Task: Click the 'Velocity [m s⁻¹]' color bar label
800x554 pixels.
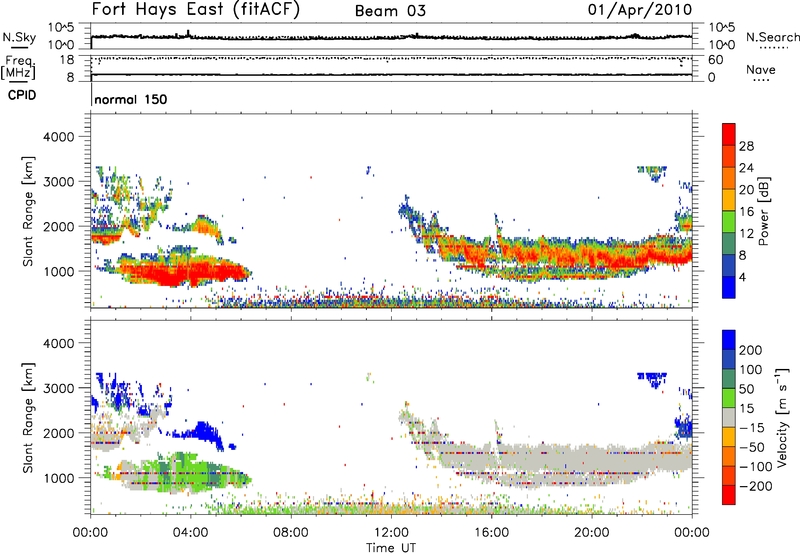Action: [x=782, y=417]
